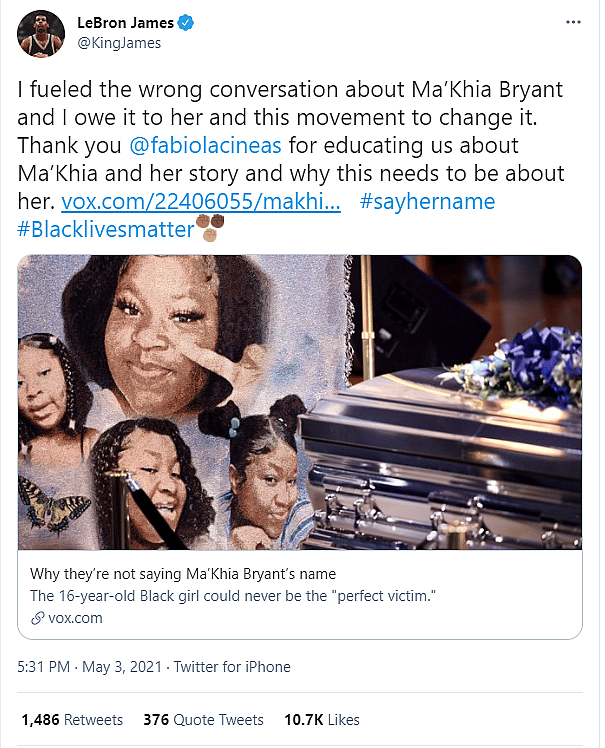Click the profile avatar picture
605x748 pixels.
(x=41, y=31)
